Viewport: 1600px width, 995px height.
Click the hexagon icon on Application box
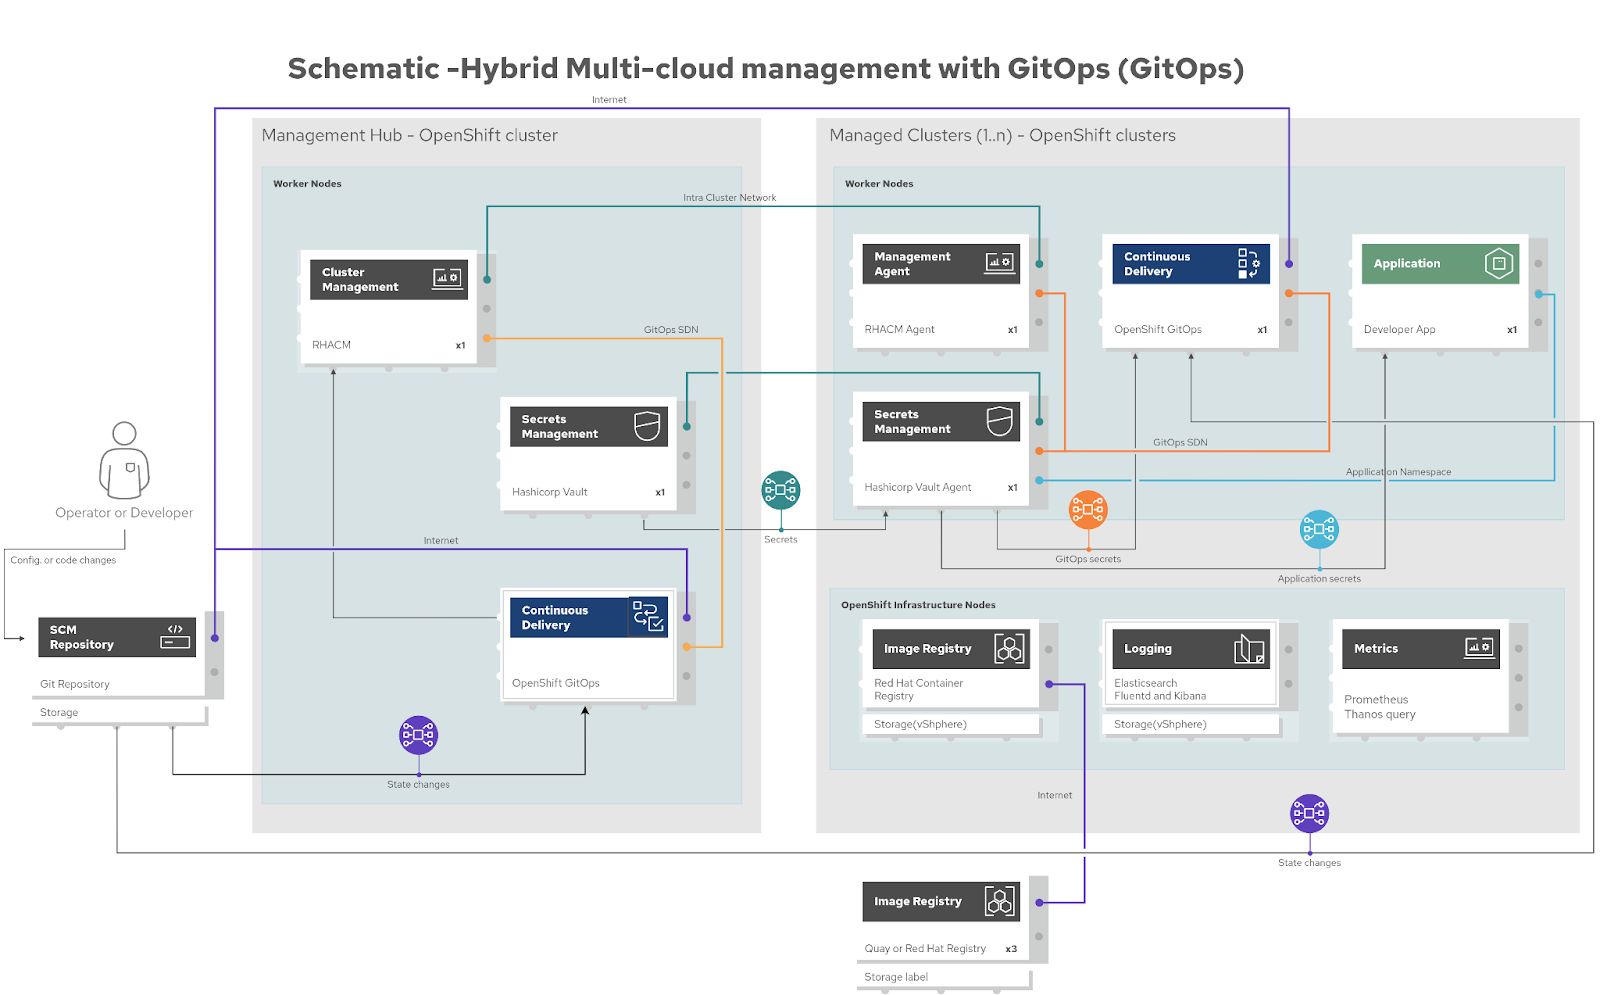pos(1498,264)
